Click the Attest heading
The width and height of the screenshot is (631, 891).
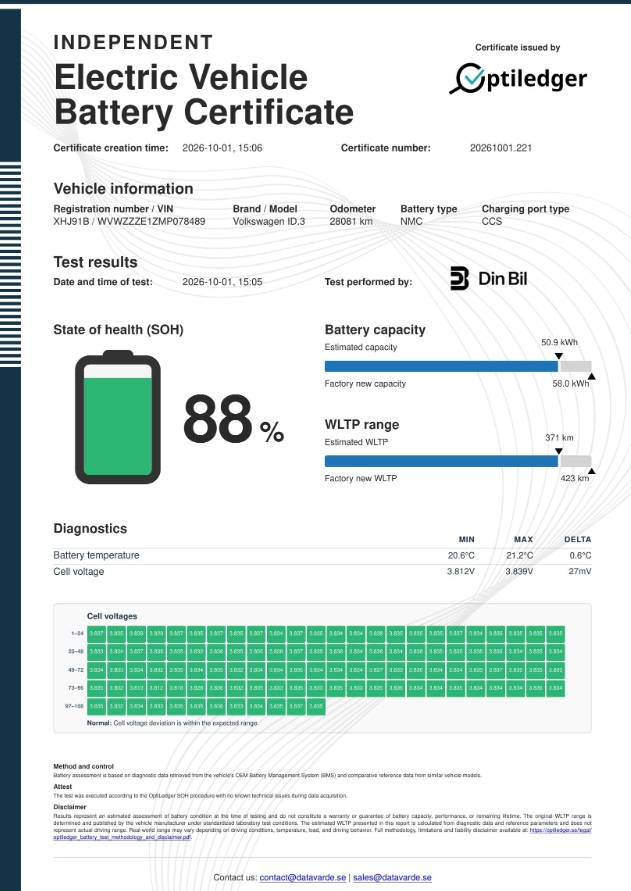coord(63,786)
